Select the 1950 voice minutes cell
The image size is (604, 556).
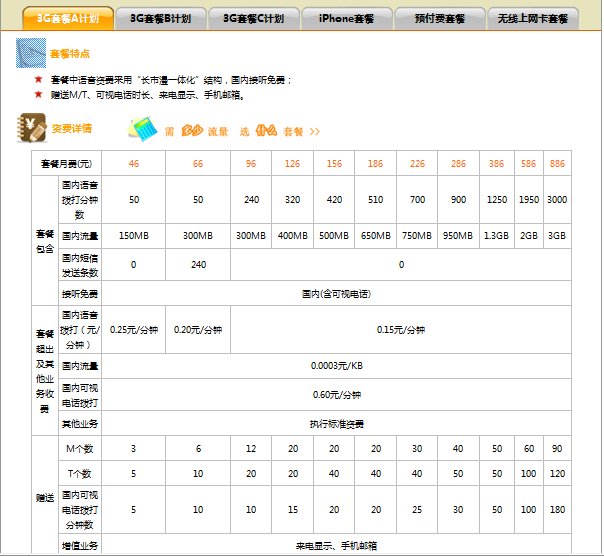(529, 200)
